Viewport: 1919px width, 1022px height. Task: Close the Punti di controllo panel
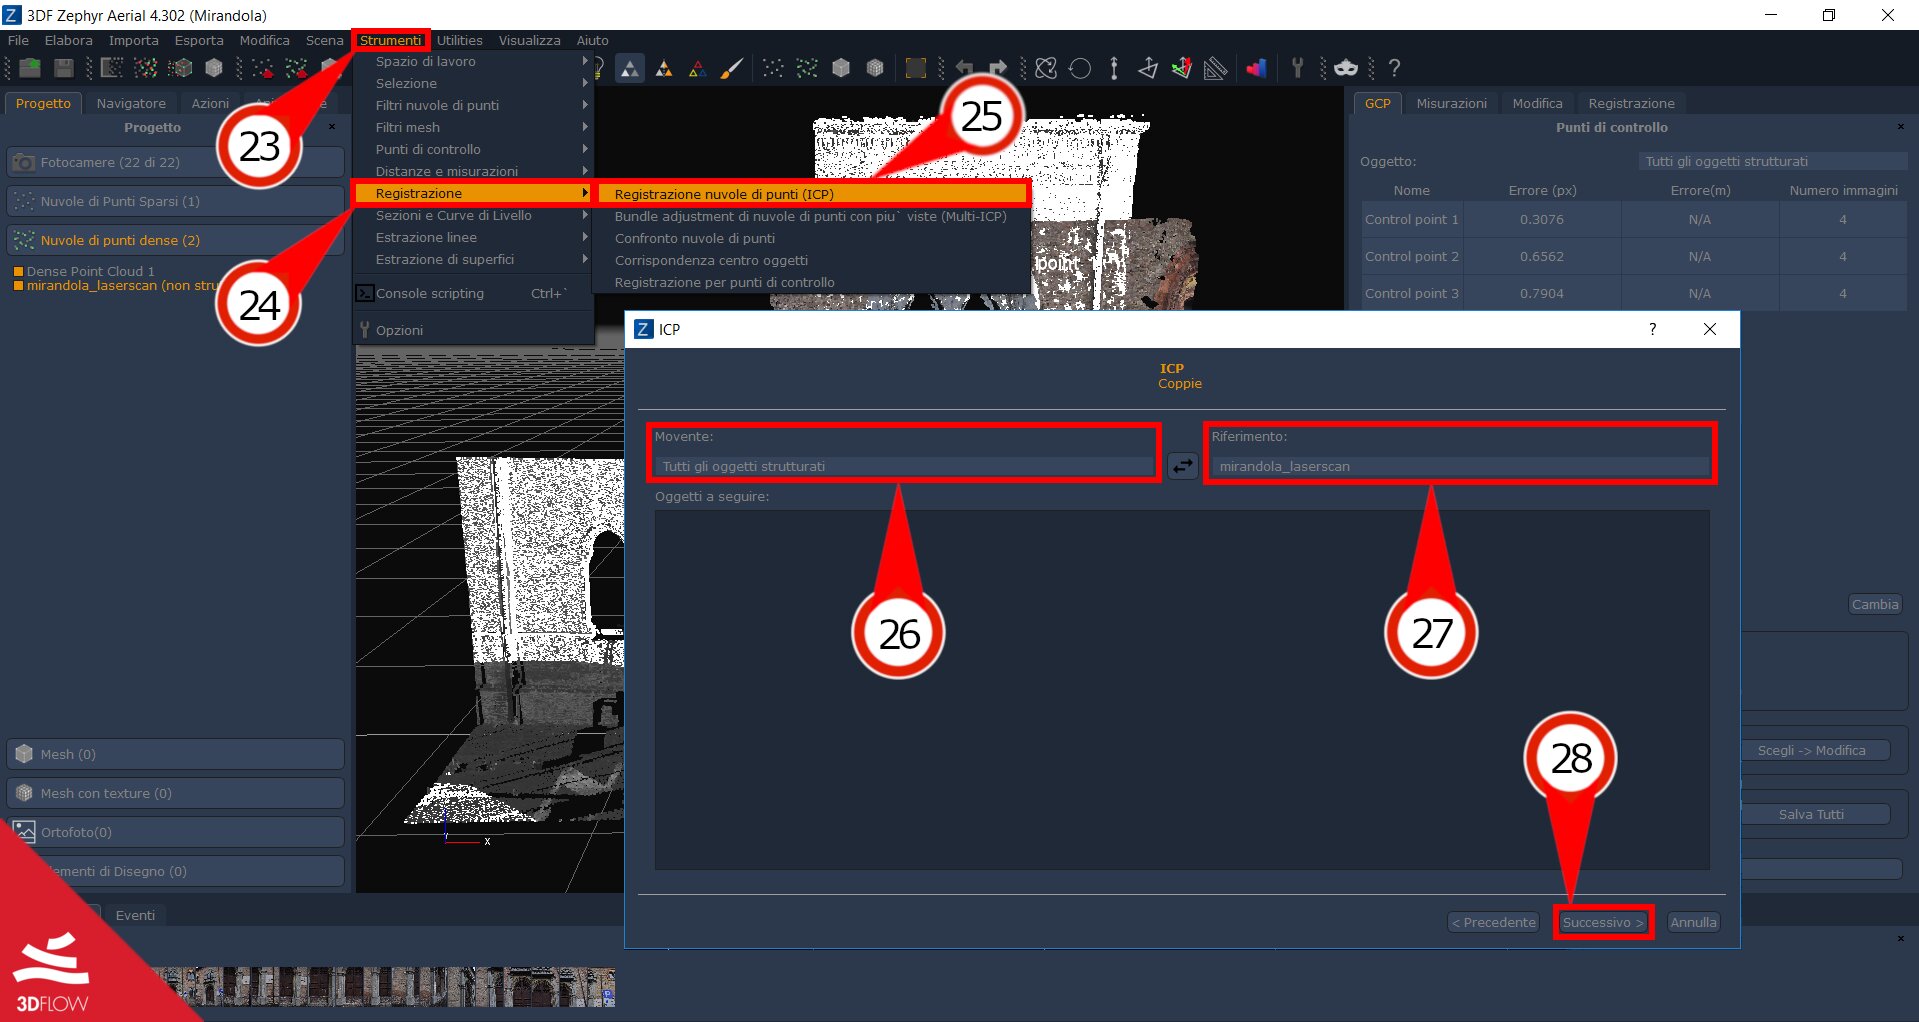click(1900, 127)
